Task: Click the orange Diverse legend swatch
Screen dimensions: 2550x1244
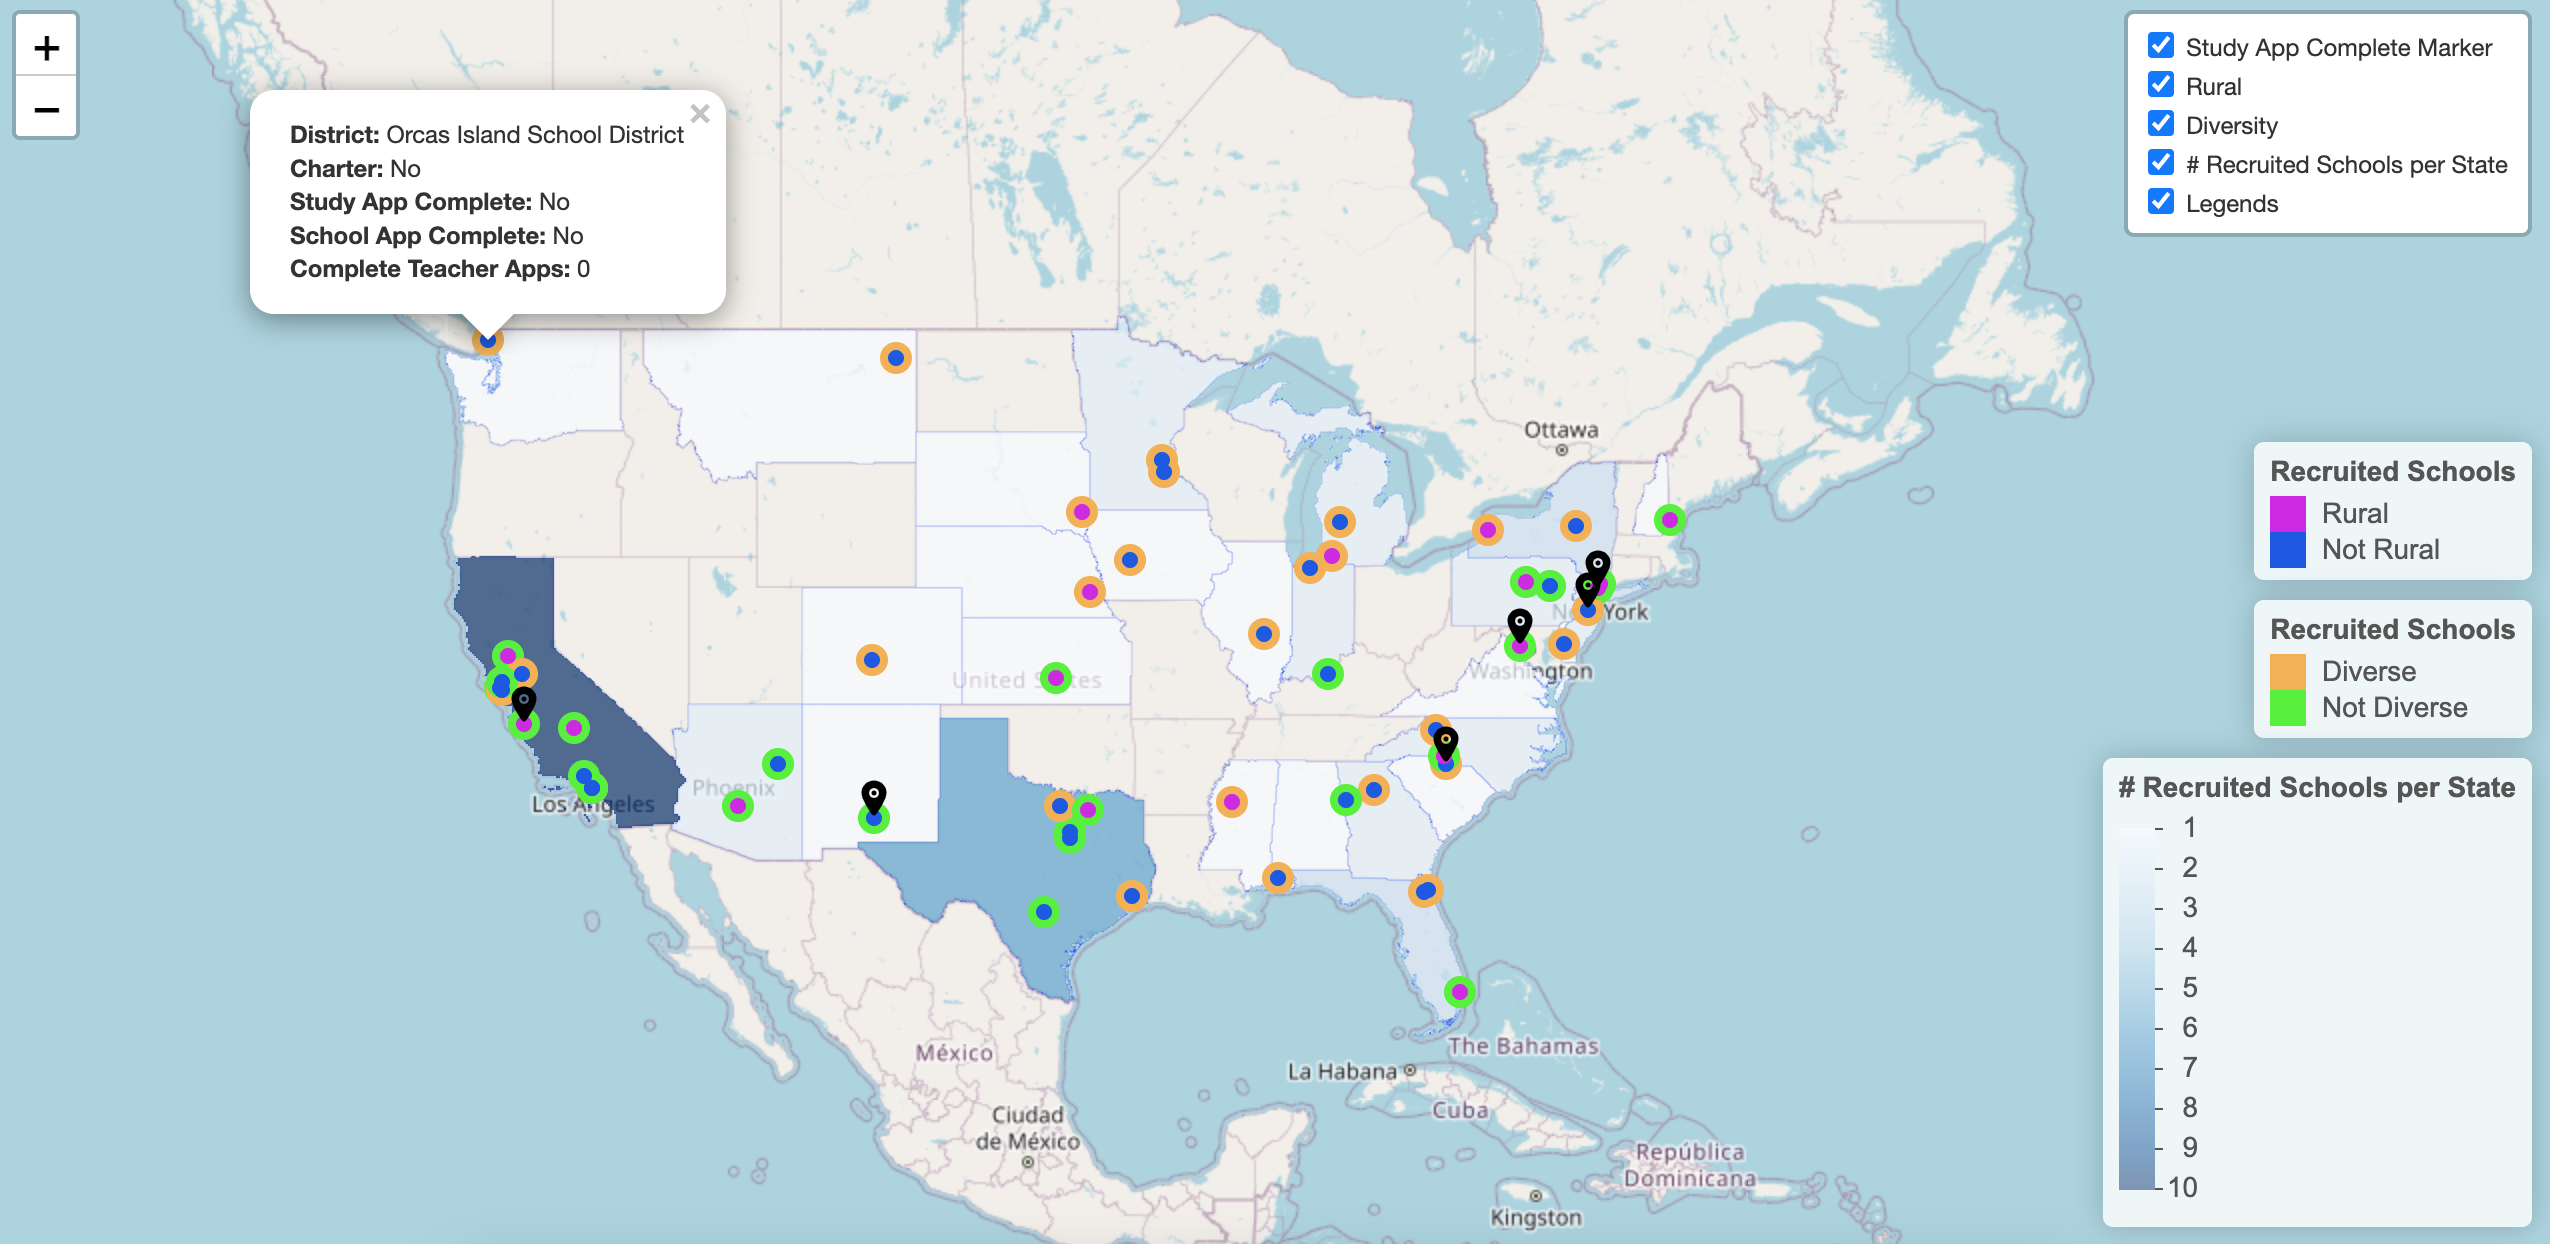Action: click(2288, 671)
